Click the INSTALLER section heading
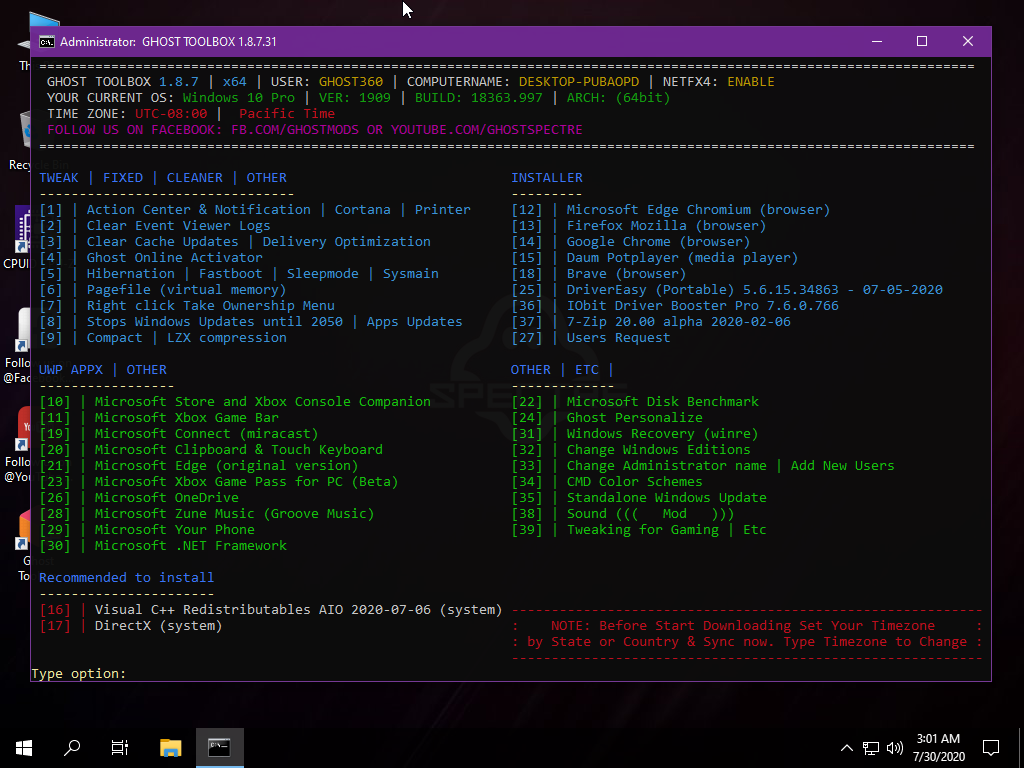This screenshot has width=1024, height=768. tap(547, 178)
